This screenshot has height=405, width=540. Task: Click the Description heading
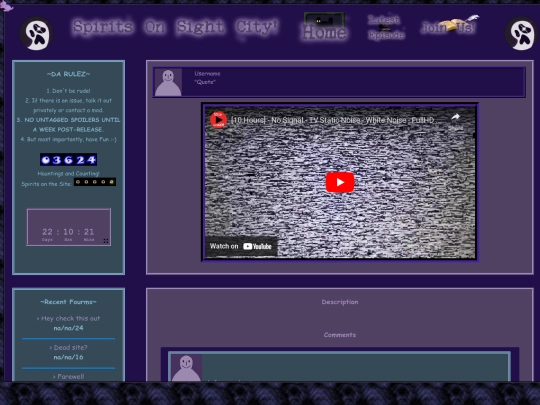click(340, 302)
